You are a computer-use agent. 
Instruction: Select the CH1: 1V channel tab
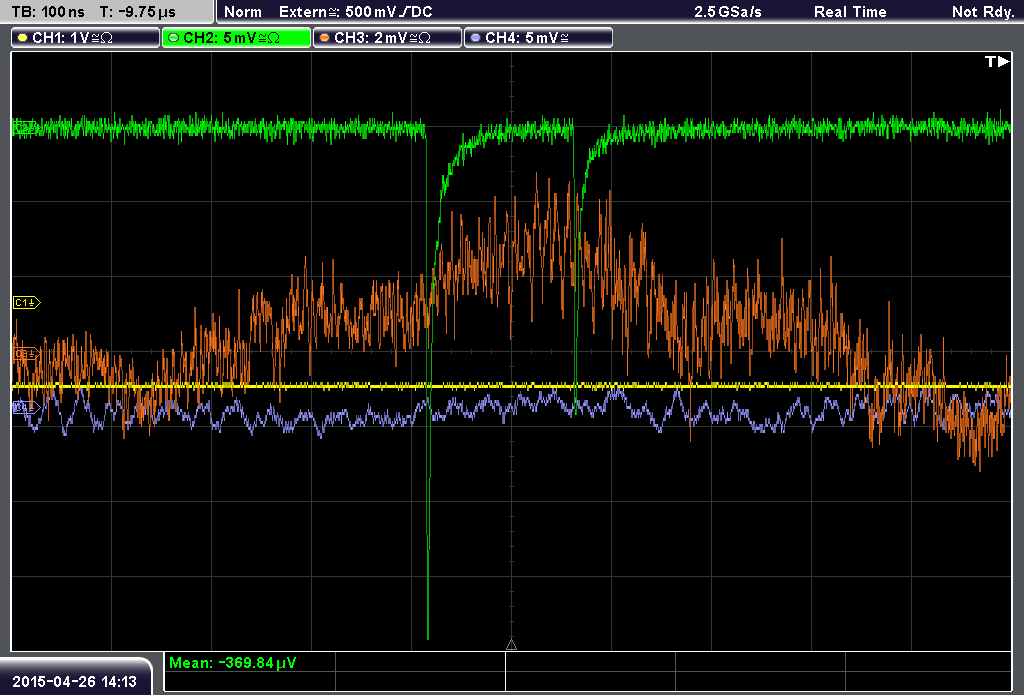coord(86,38)
